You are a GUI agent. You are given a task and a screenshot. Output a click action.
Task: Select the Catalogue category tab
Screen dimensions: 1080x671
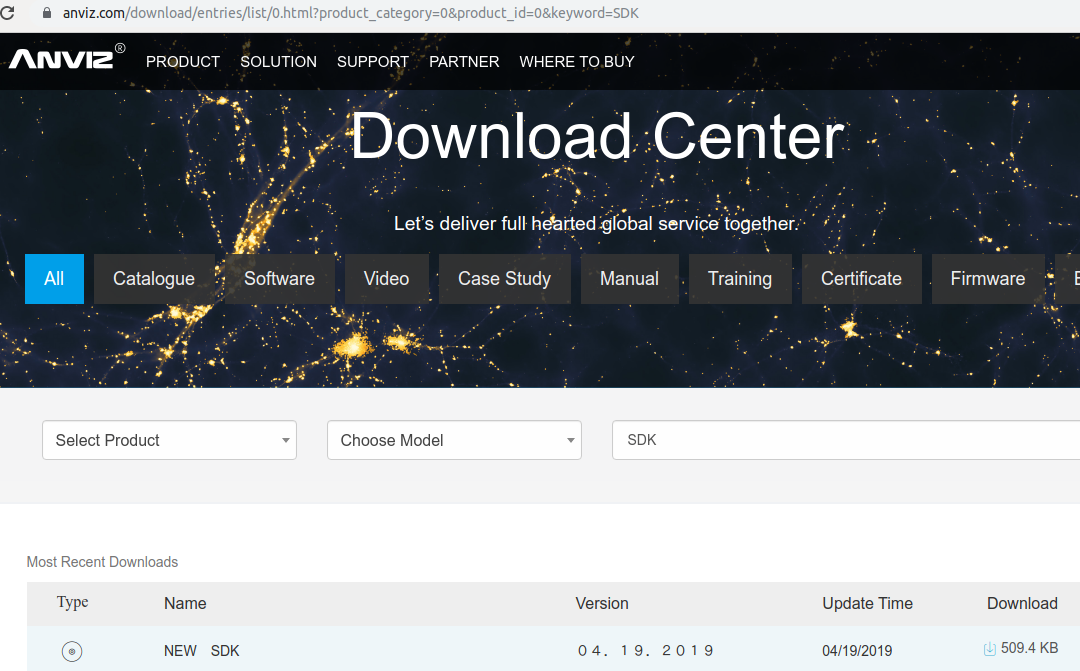[154, 279]
